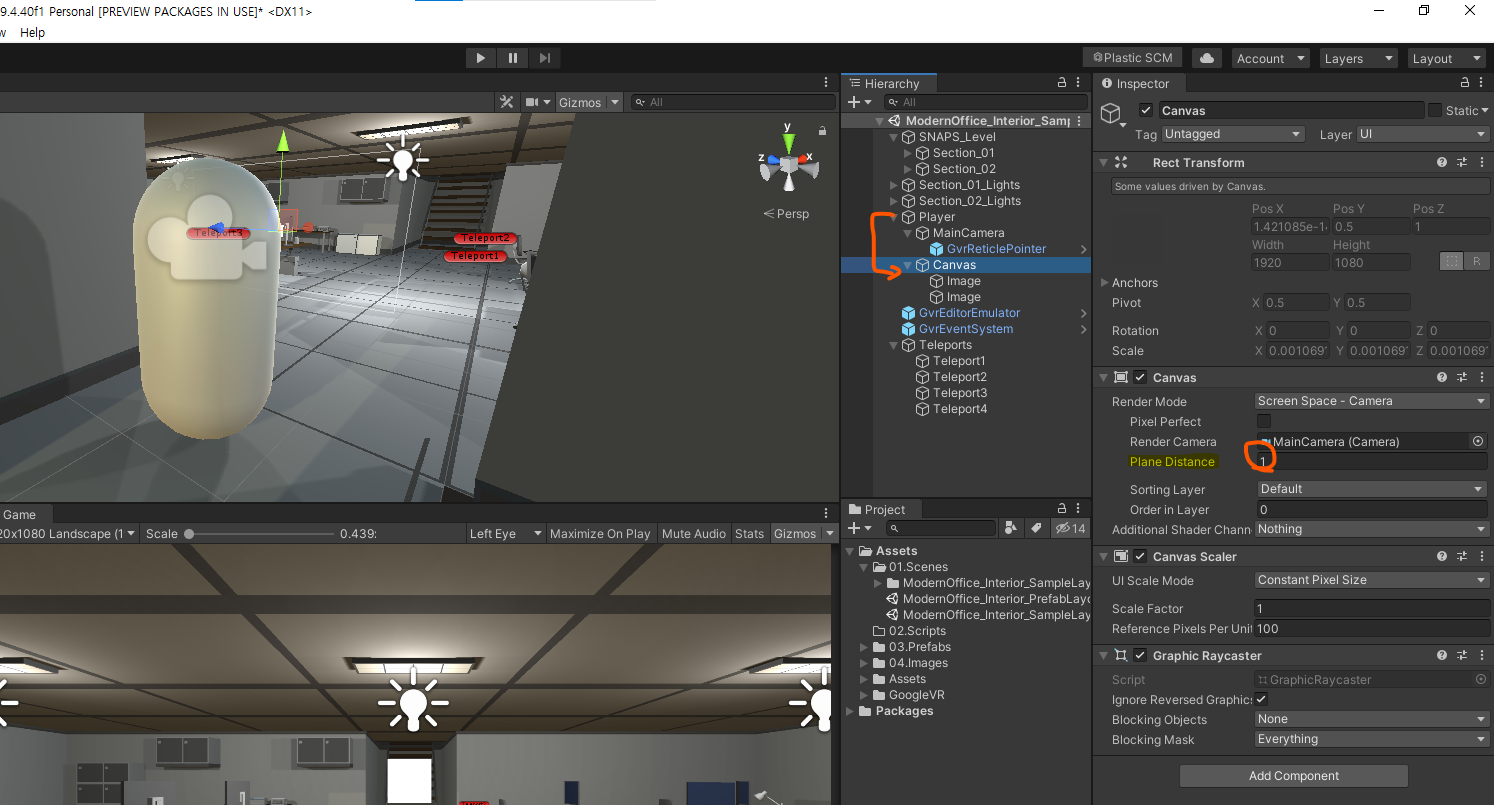This screenshot has height=805, width=1494.
Task: Open Graphic Raycaster component options menu
Action: pos(1481,655)
